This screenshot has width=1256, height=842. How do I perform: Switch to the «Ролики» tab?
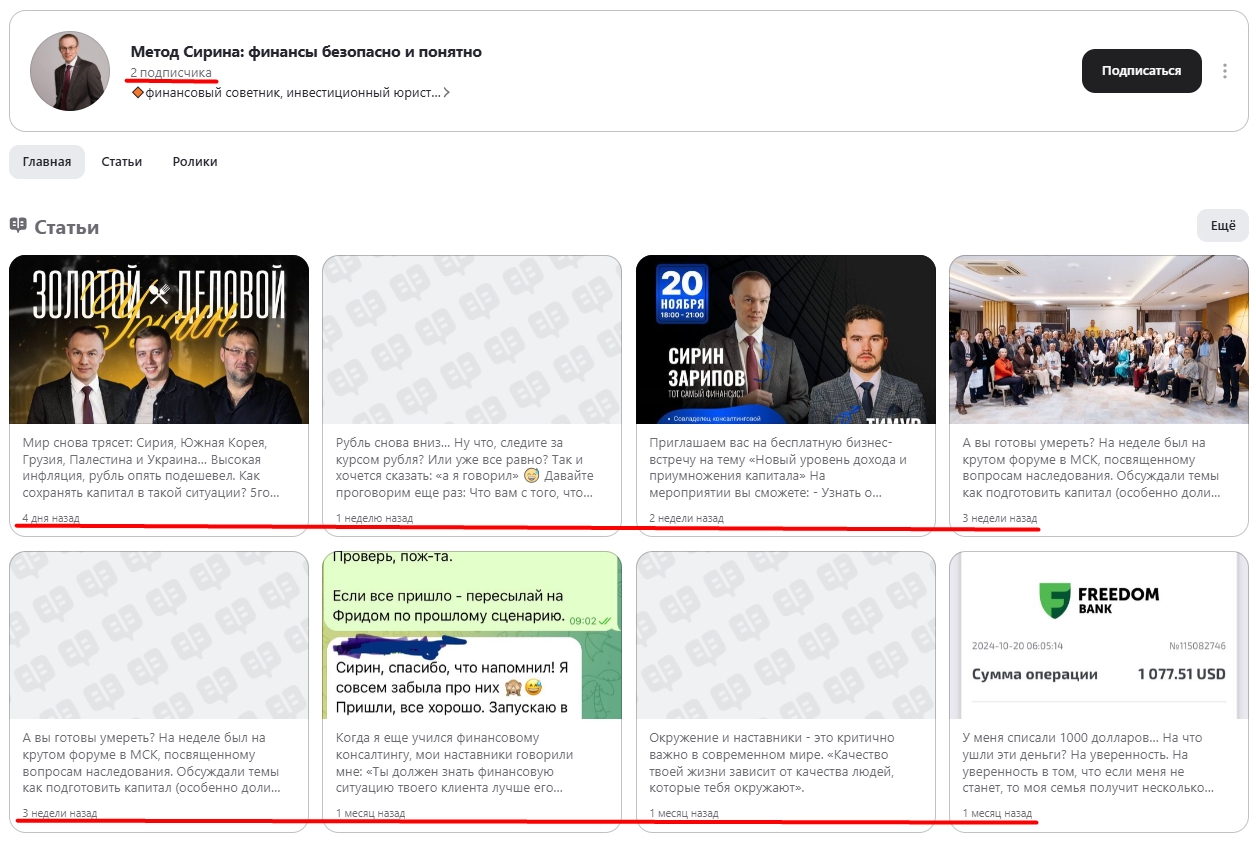(x=195, y=161)
